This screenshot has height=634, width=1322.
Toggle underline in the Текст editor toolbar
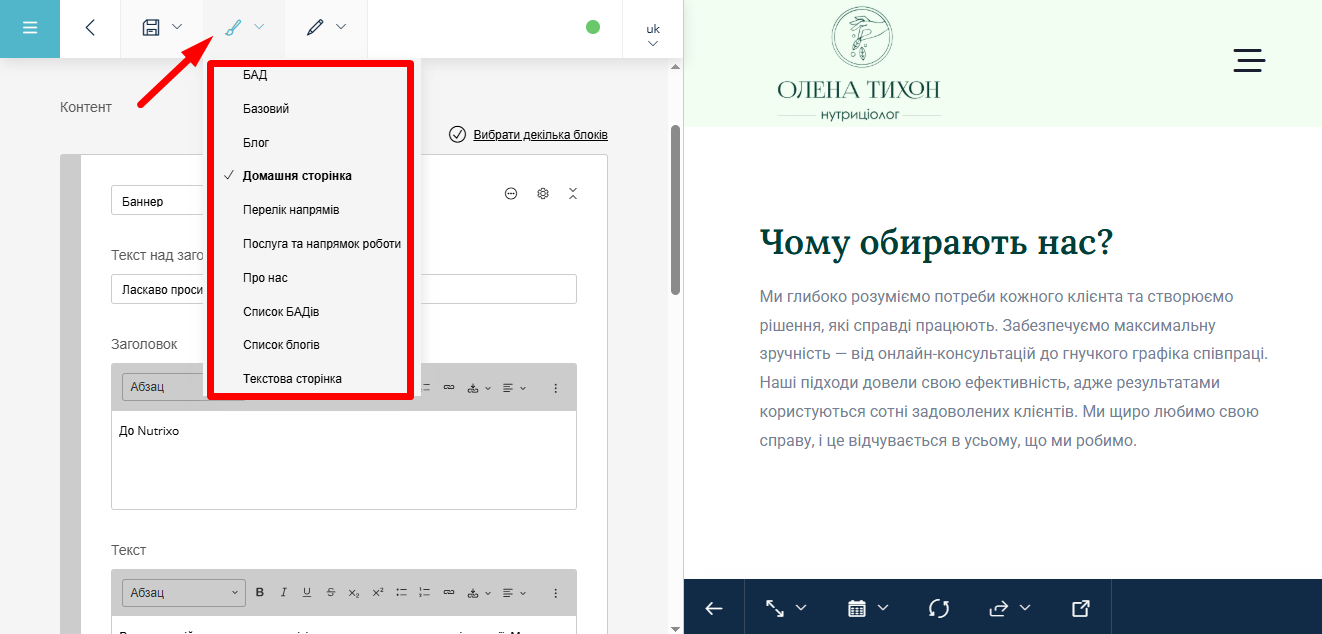[x=307, y=592]
